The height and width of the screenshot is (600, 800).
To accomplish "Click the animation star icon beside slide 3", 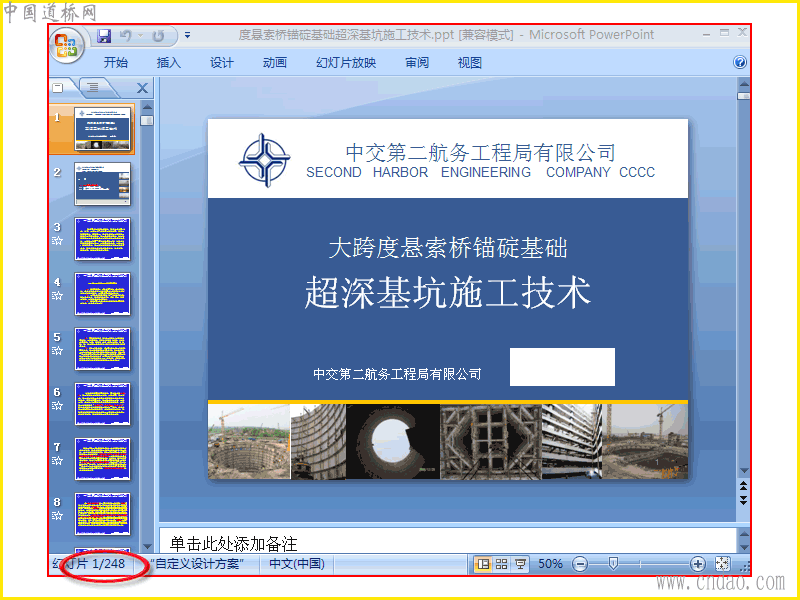I will (57, 241).
